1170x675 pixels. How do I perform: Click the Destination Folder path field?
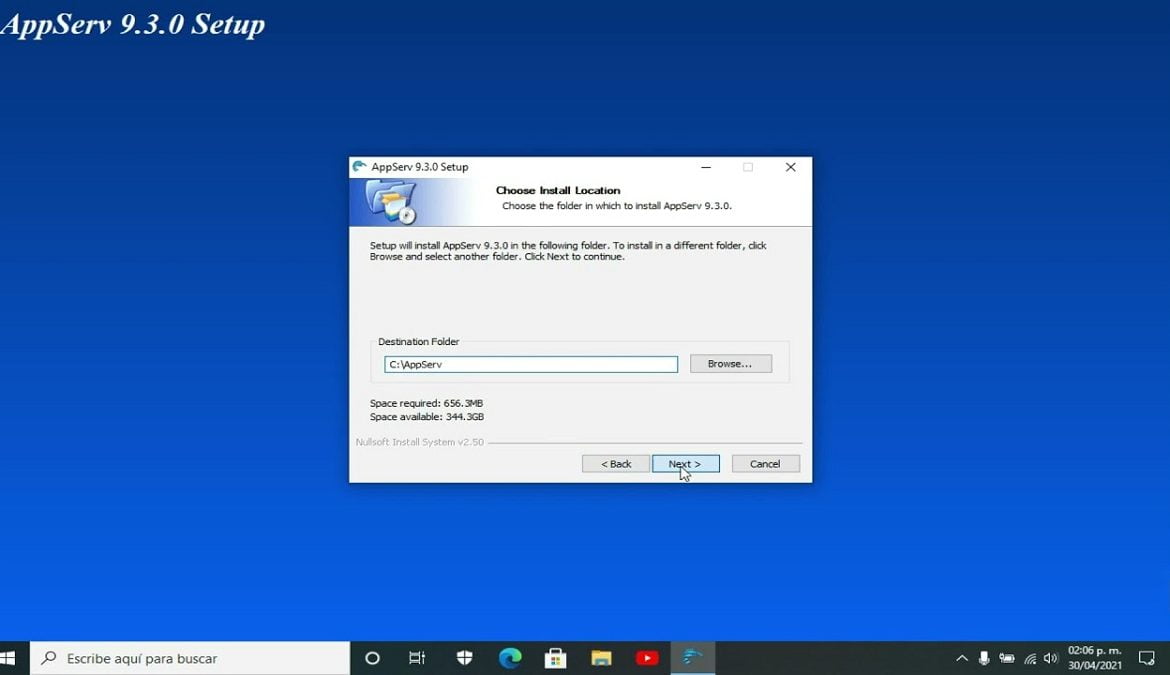(x=530, y=365)
